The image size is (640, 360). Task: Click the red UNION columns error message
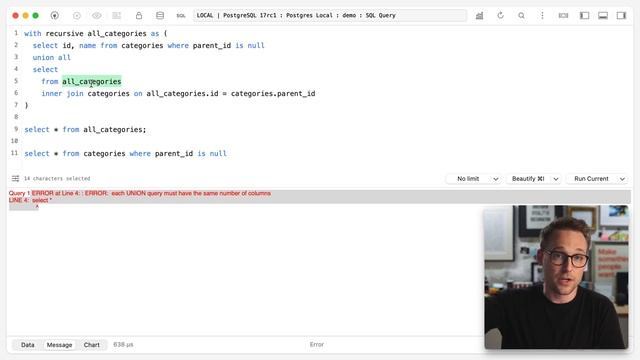pos(151,193)
